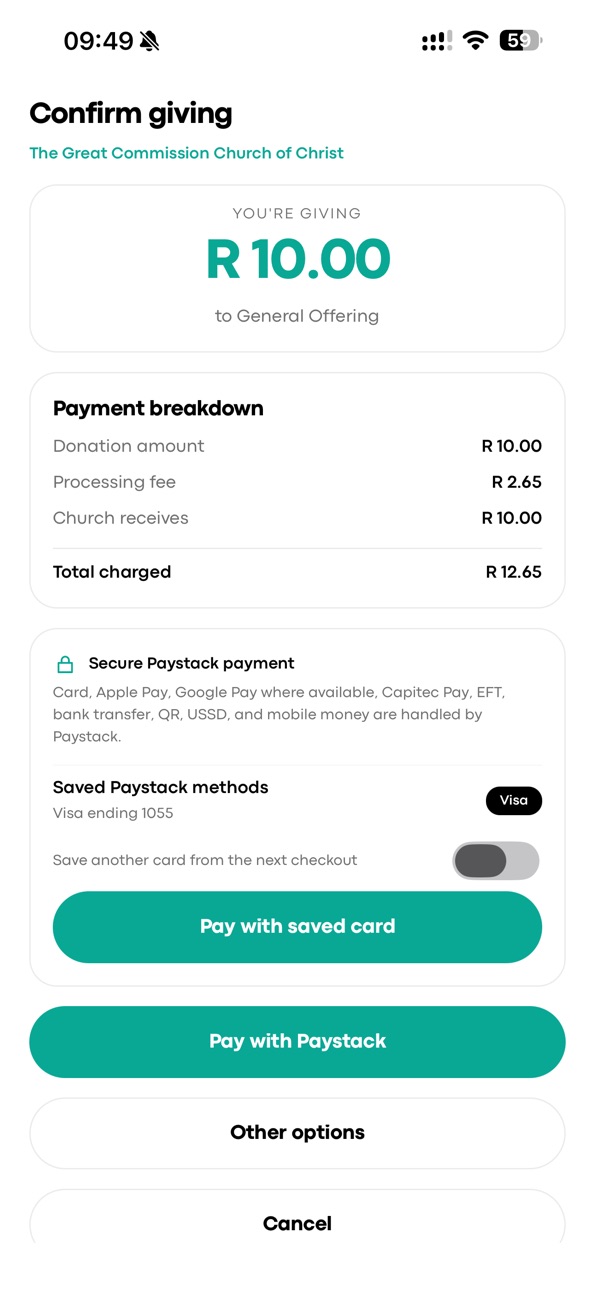Open Other options
595x1290 pixels.
click(x=297, y=1133)
